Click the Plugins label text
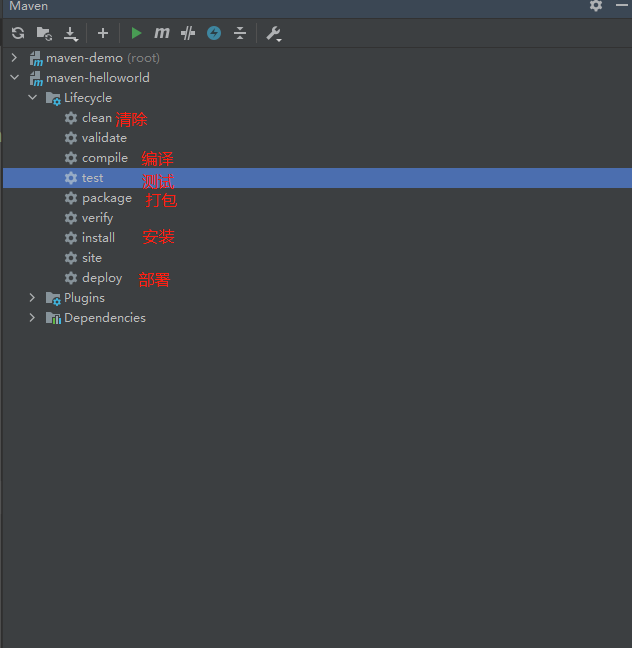 click(x=84, y=298)
